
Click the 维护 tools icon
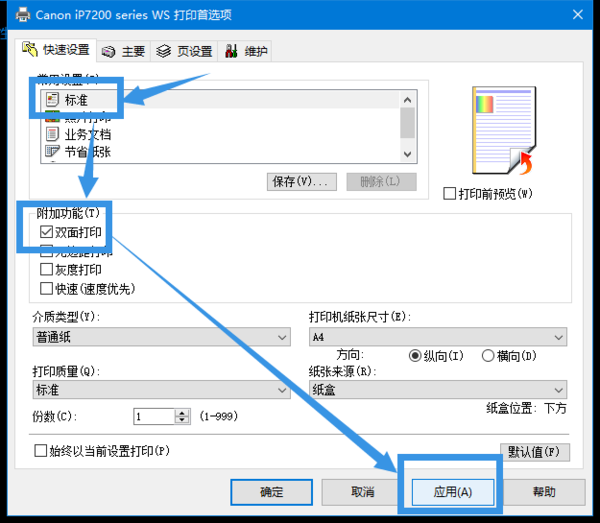(231, 51)
